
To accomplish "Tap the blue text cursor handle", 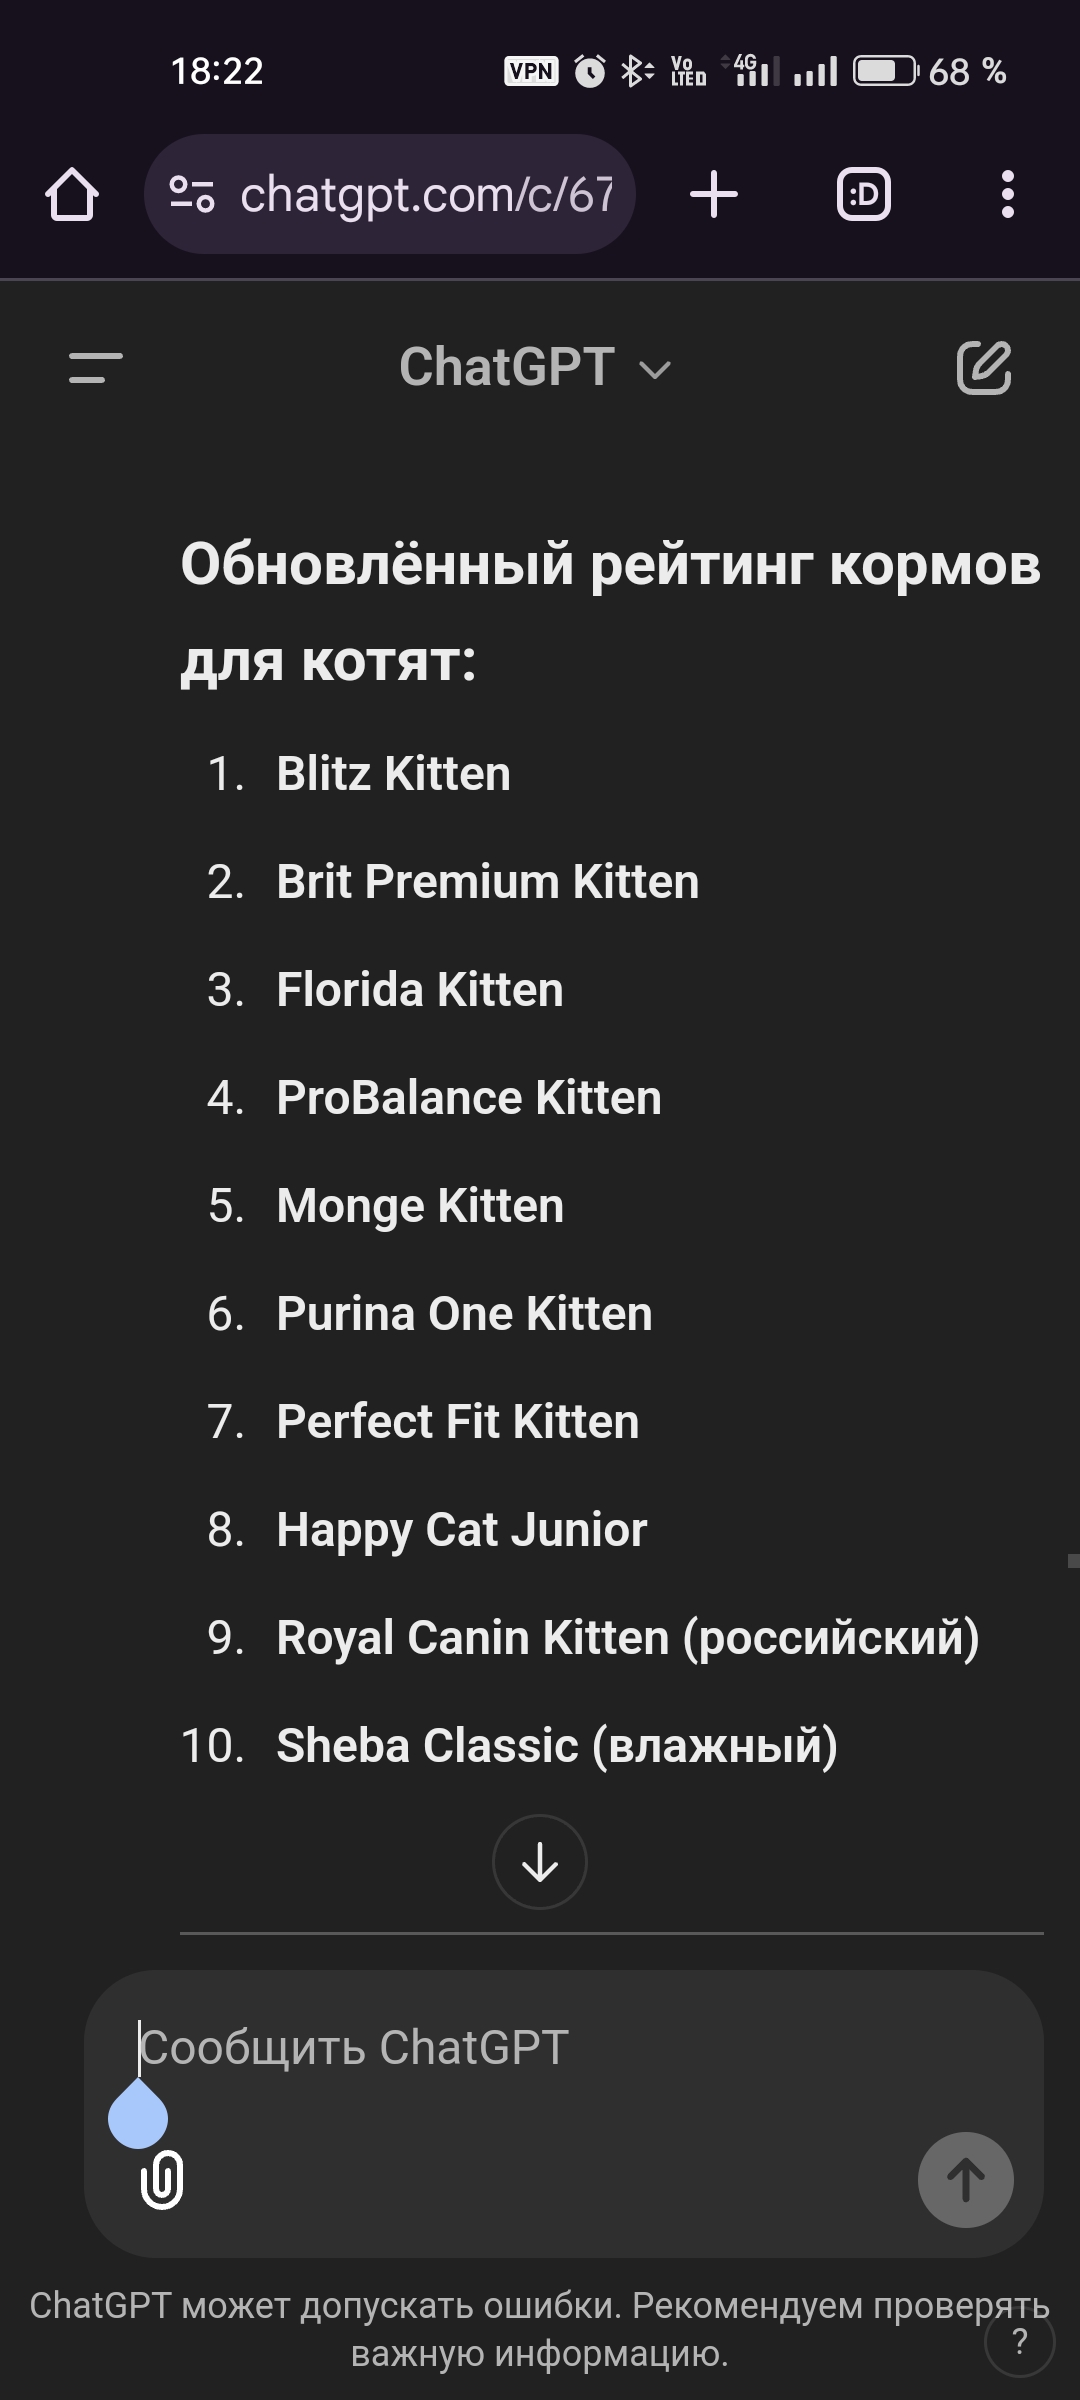I will tap(138, 2115).
